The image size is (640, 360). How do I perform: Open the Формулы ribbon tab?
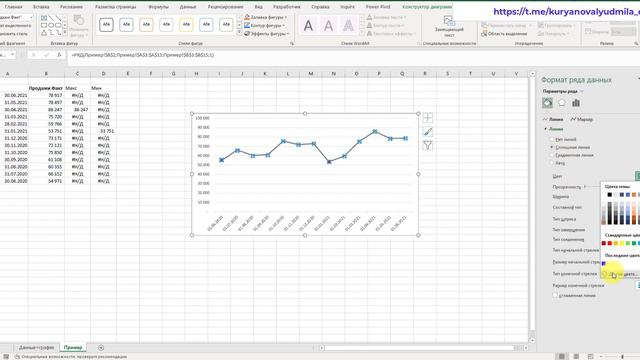pos(158,7)
